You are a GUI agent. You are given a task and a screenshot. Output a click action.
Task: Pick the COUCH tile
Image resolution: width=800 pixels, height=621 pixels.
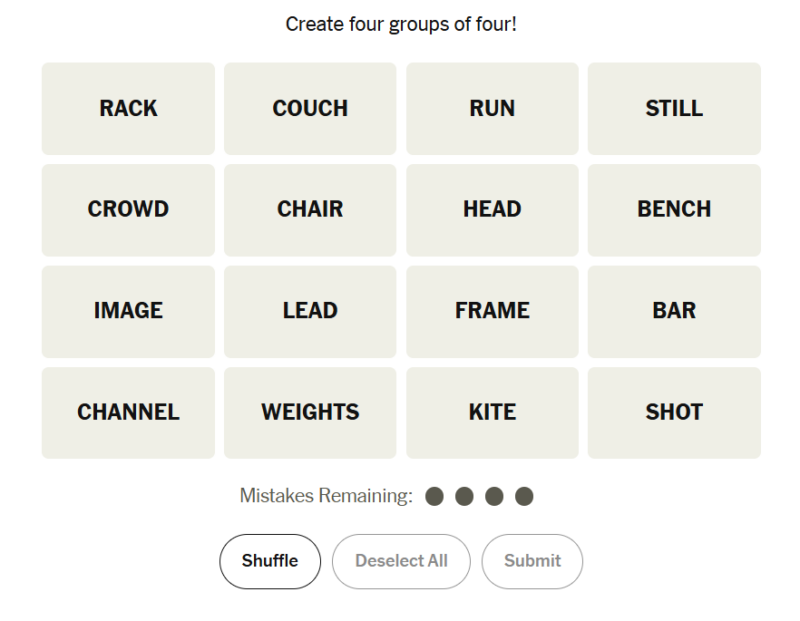310,108
